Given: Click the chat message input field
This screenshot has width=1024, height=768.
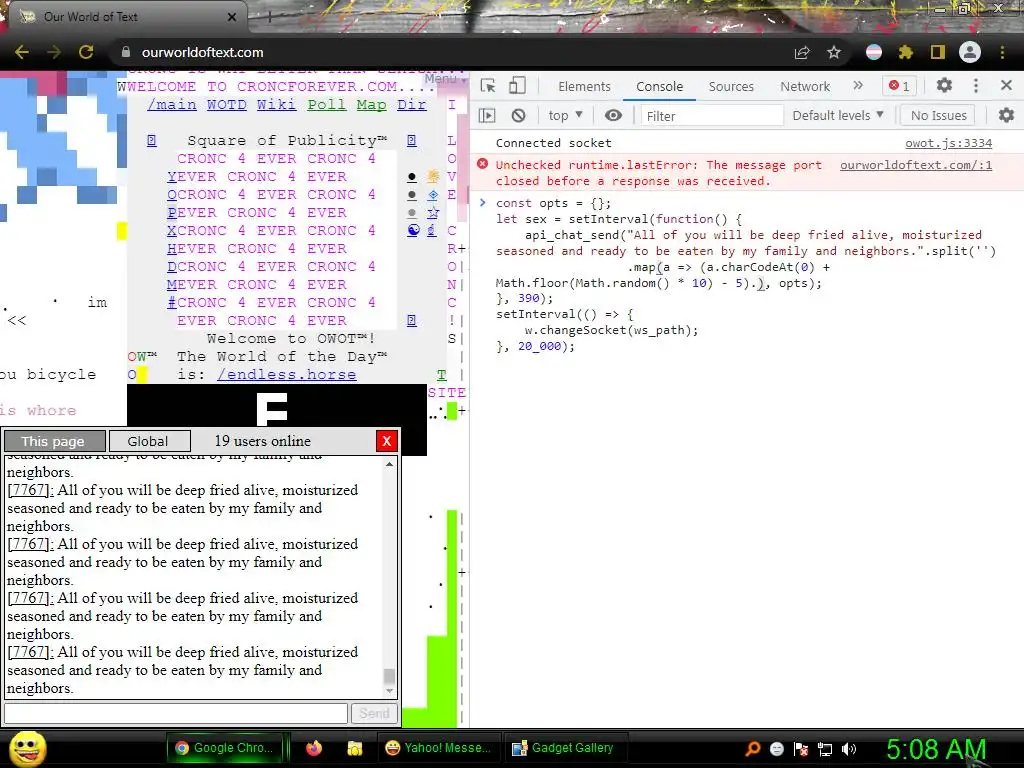Looking at the screenshot, I should (x=176, y=713).
